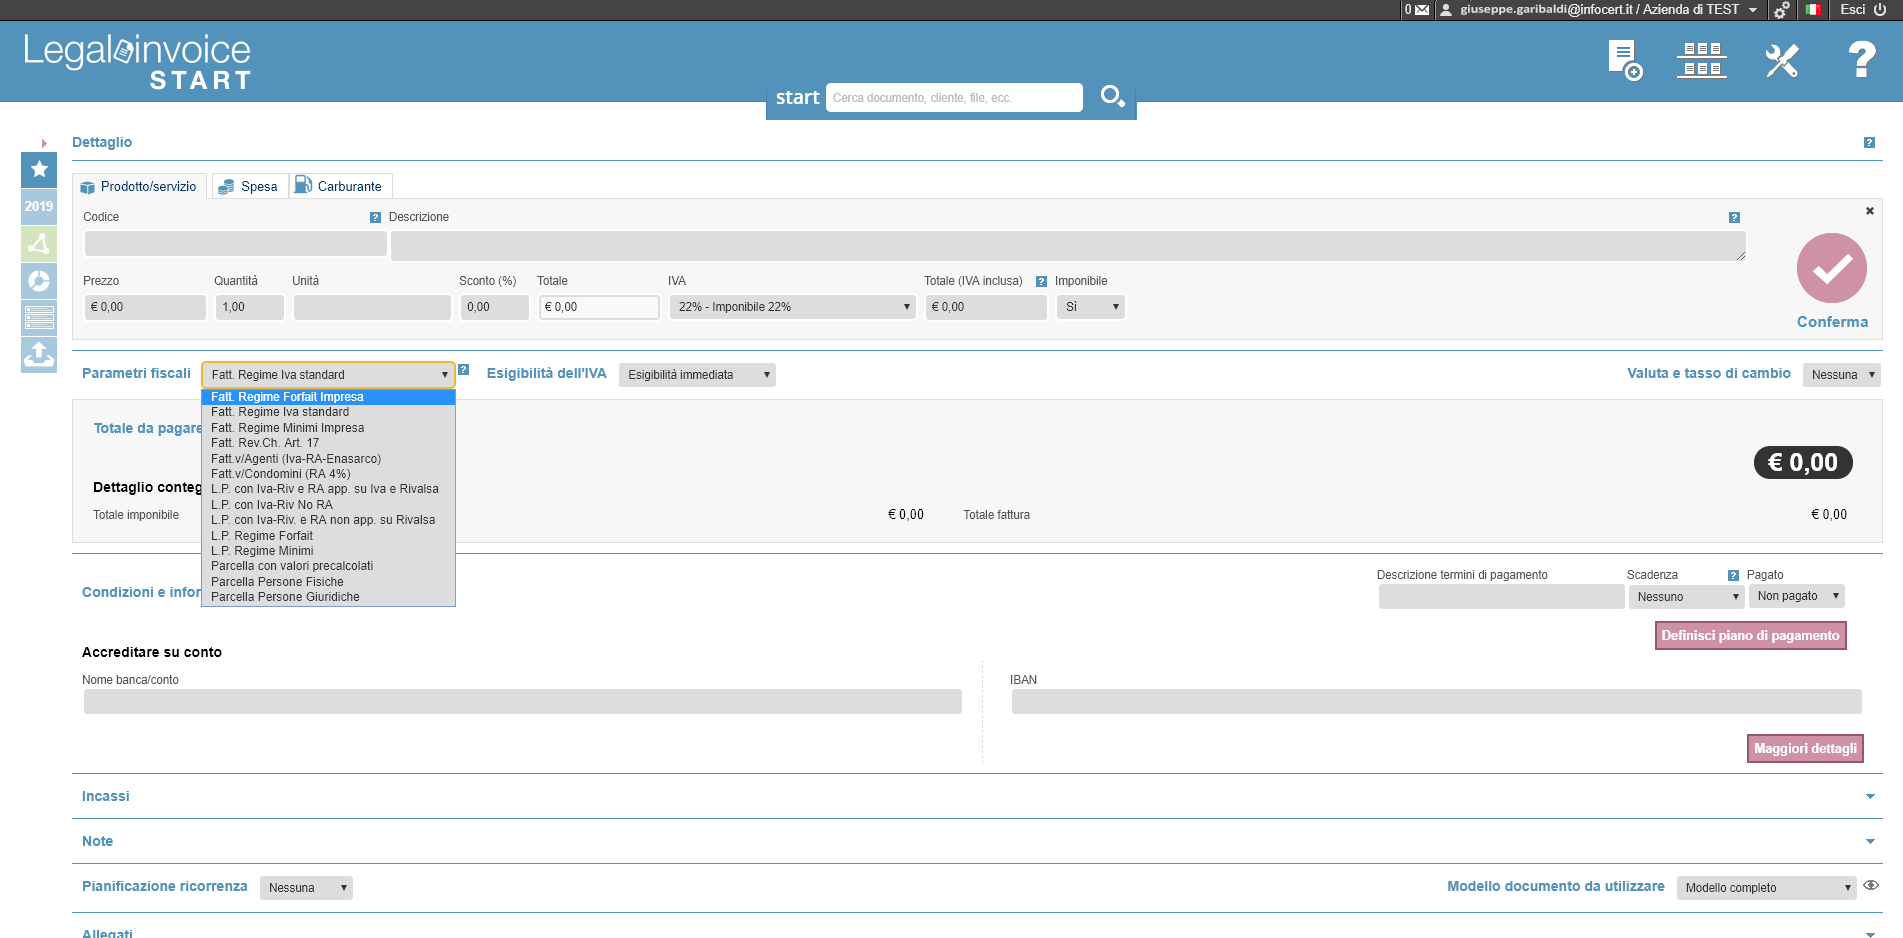Screen dimensions: 1903x938
Task: Open the IVA 22% dropdown
Action: (x=792, y=307)
